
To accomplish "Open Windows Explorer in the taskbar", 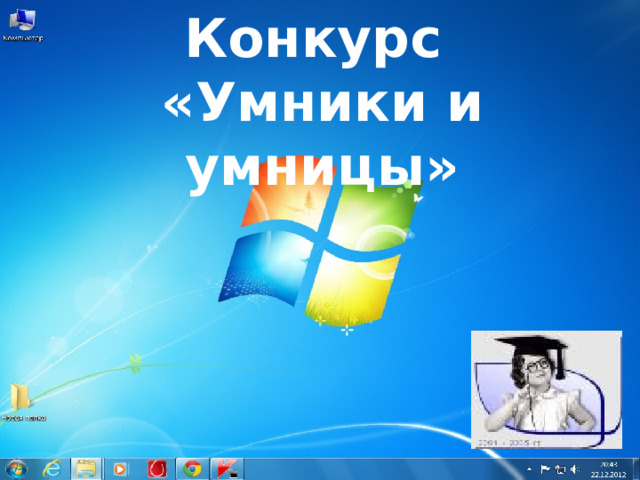I will 87,469.
